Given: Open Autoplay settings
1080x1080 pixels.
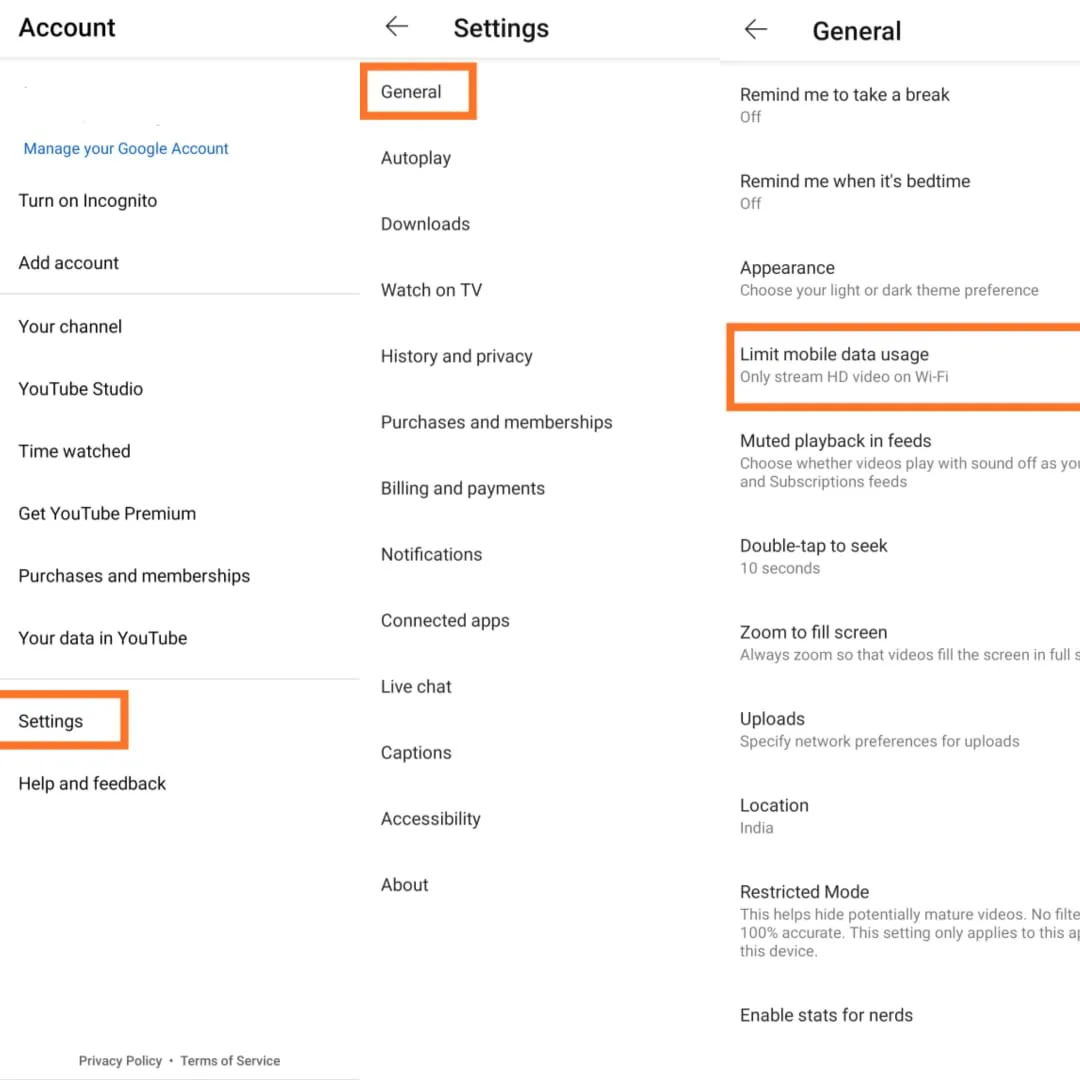Looking at the screenshot, I should click(416, 158).
